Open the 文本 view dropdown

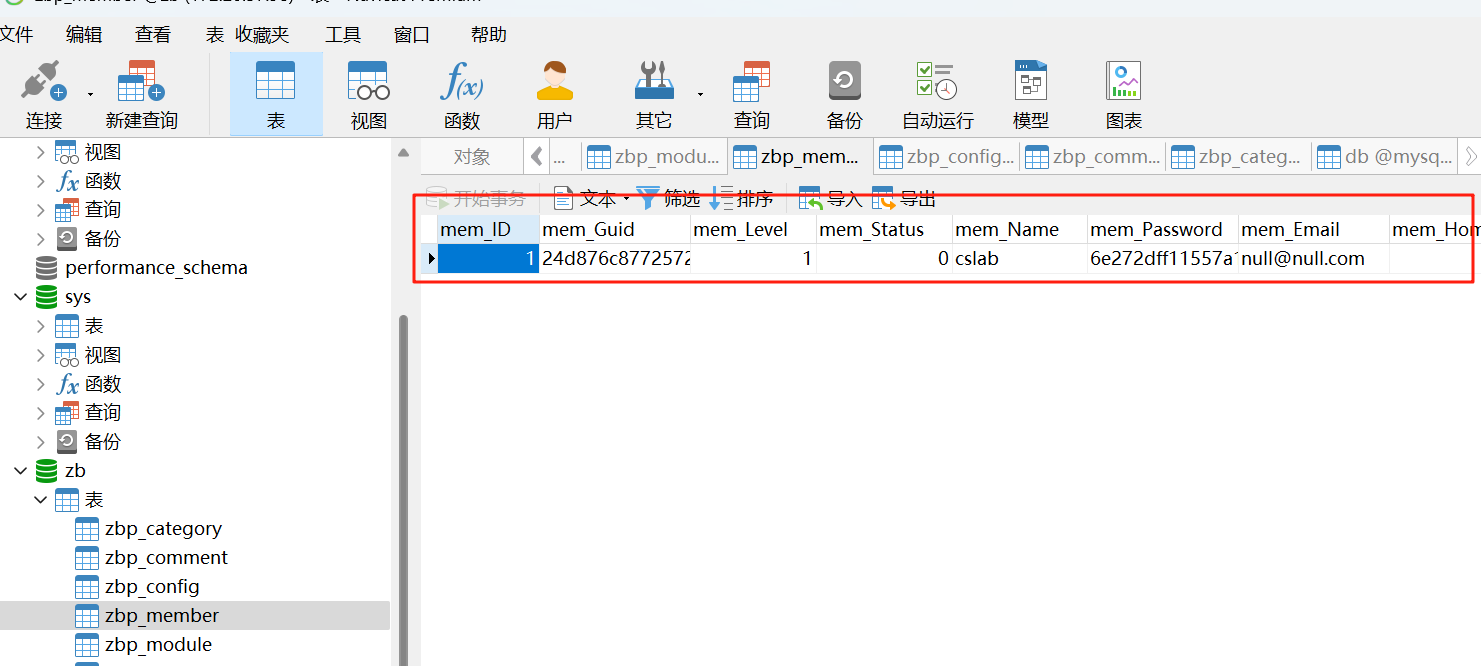[x=591, y=199]
